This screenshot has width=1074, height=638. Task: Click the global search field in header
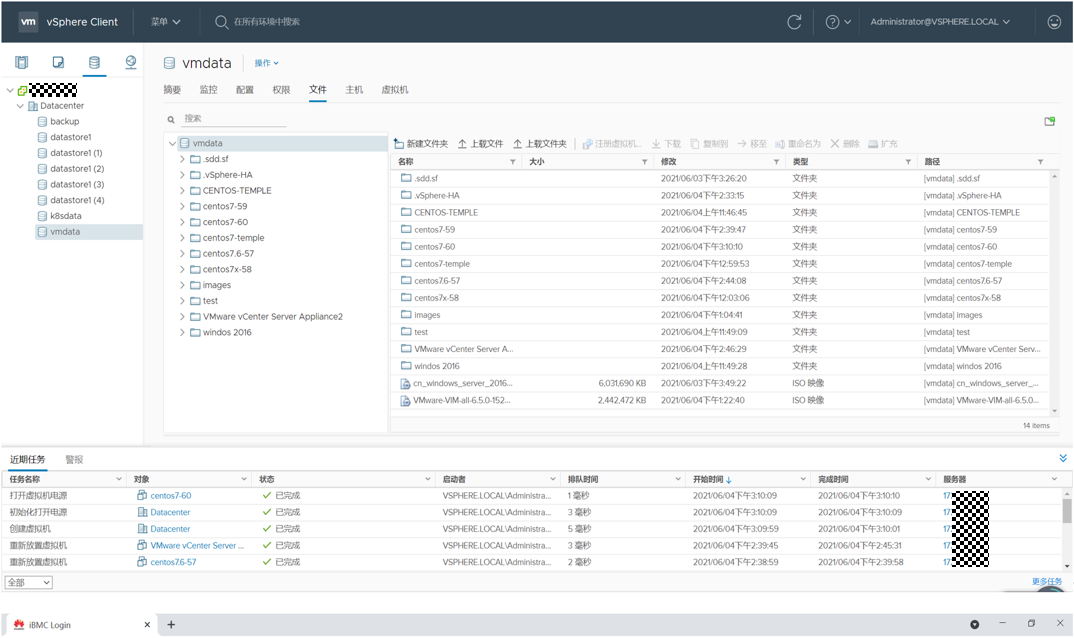coord(267,22)
